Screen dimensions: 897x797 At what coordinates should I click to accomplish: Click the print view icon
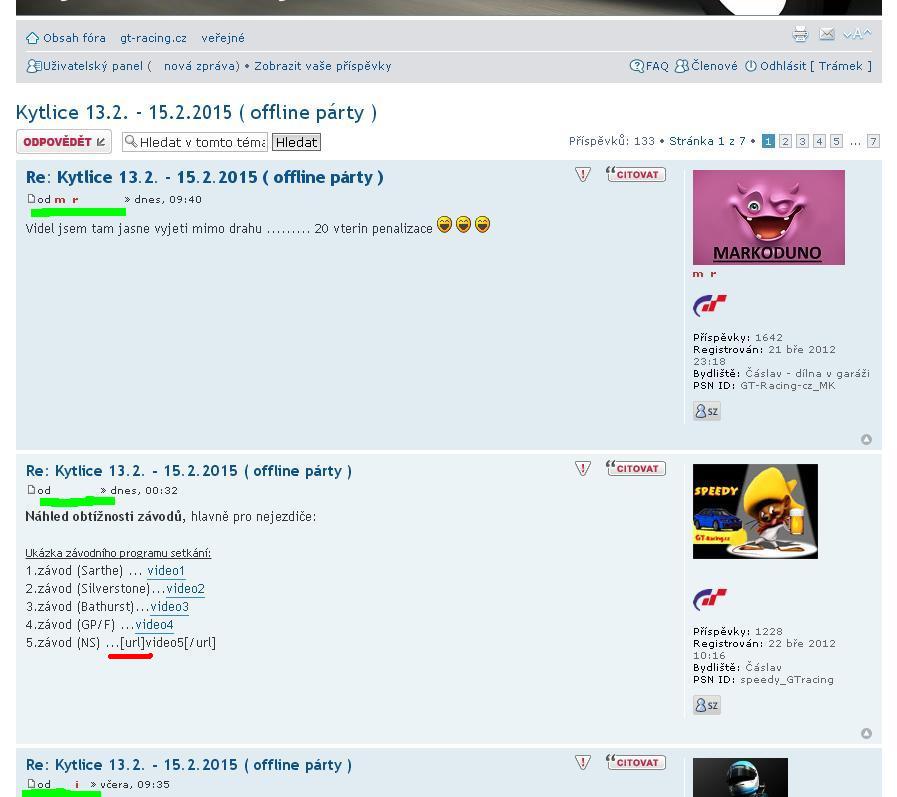pyautogui.click(x=800, y=34)
